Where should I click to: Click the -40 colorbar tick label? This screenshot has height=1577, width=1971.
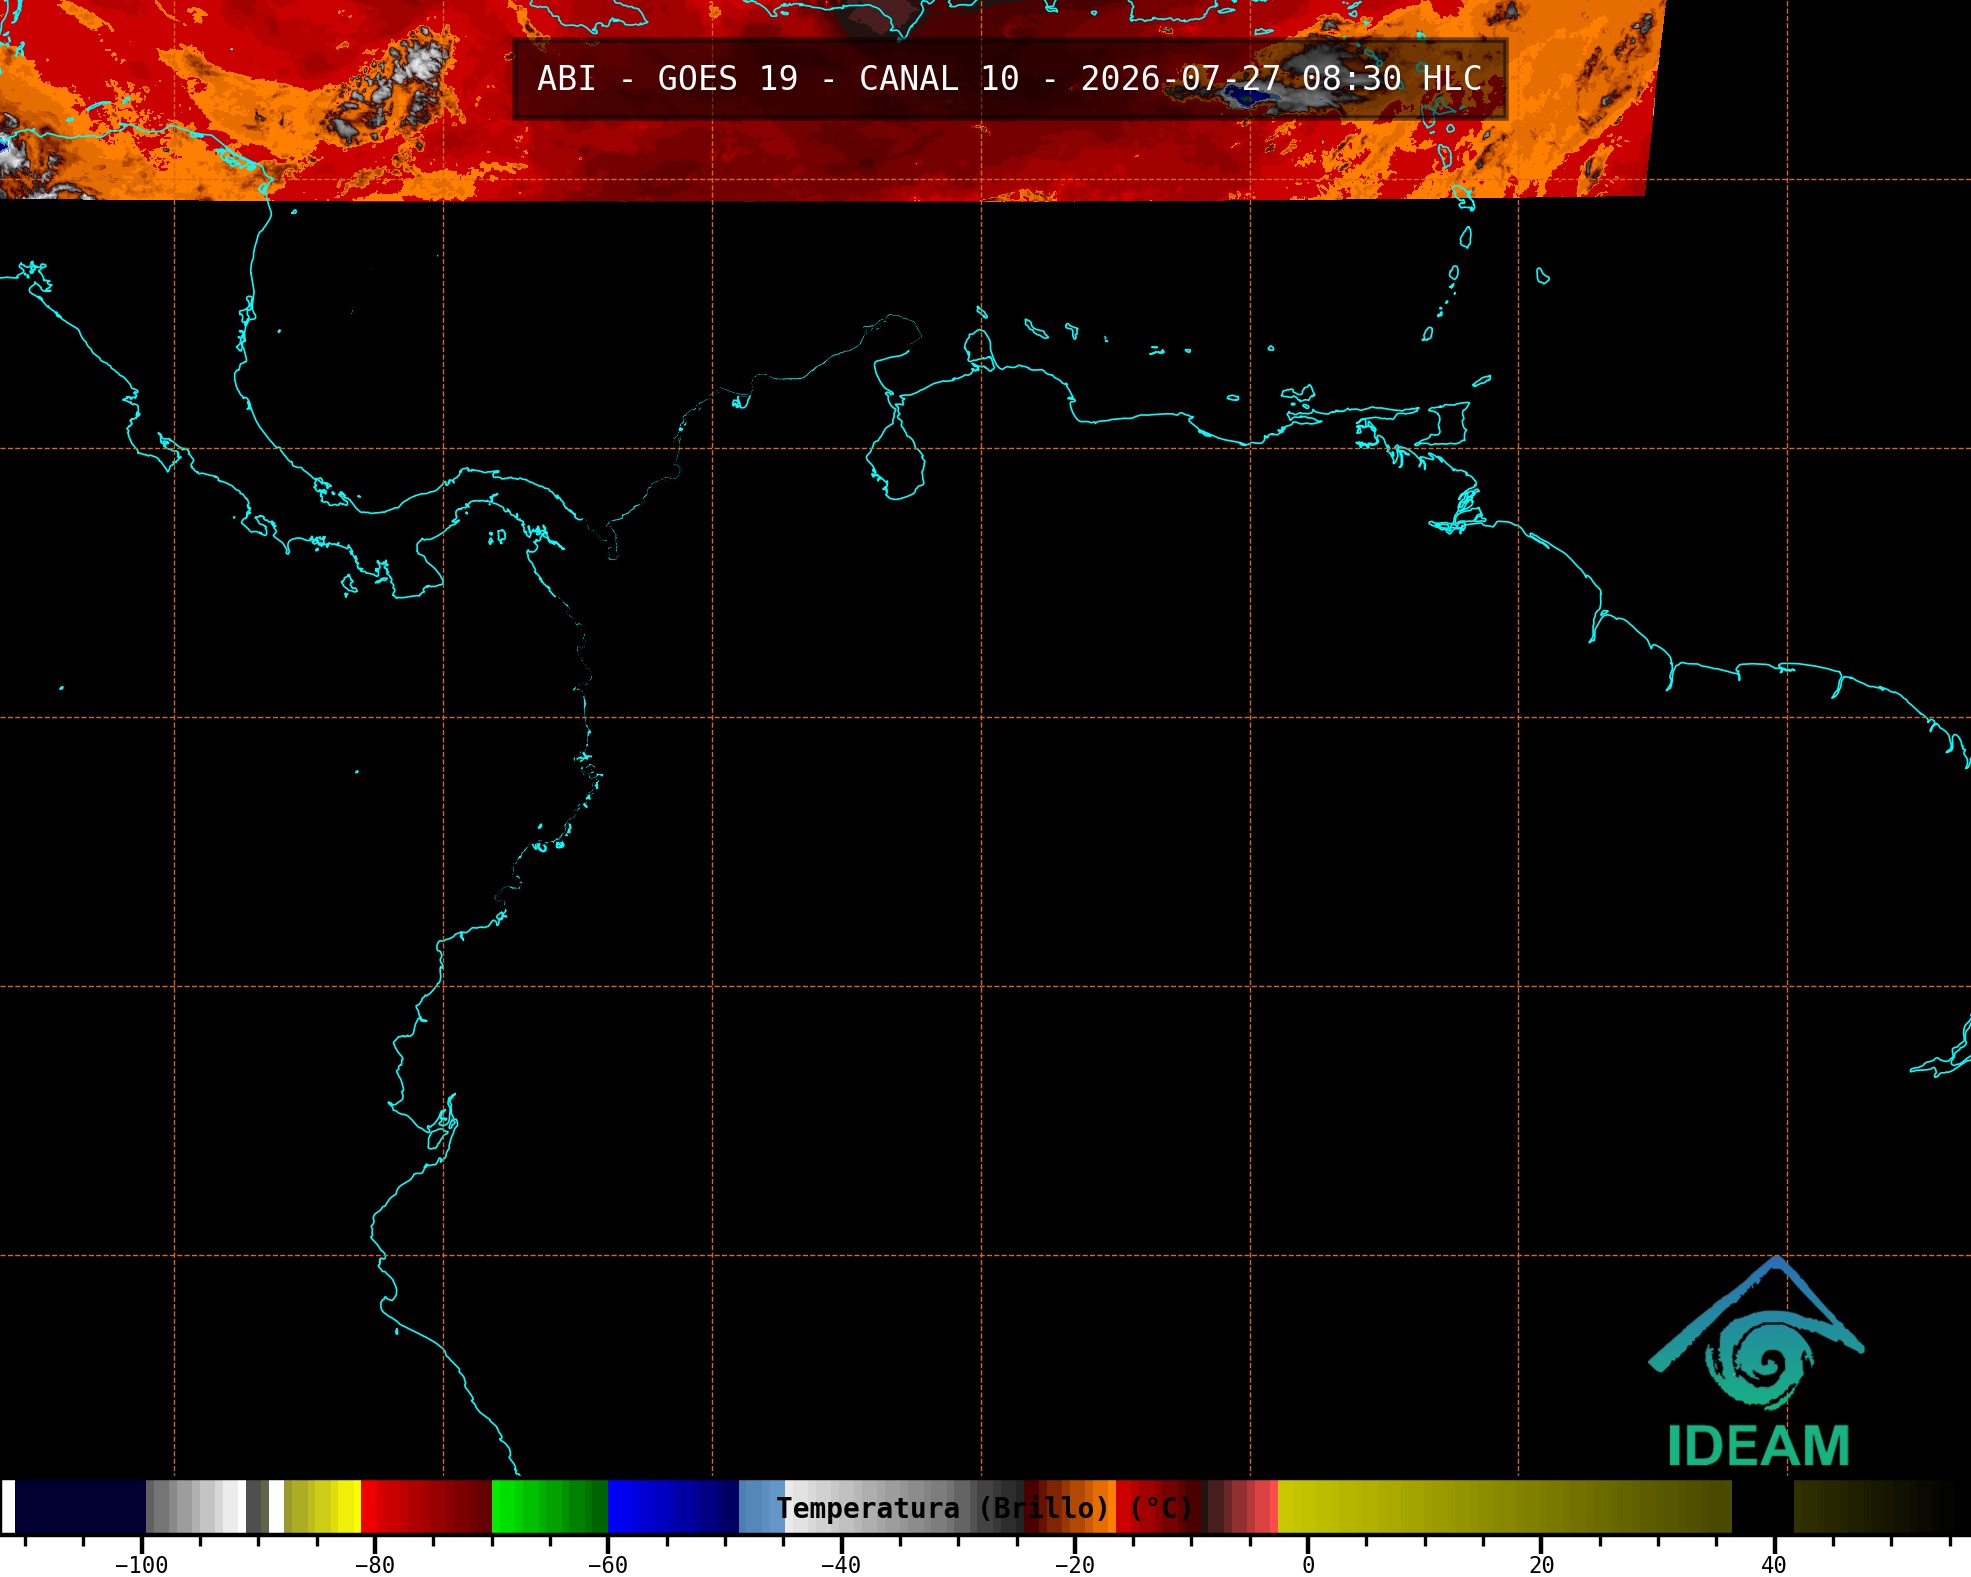[x=840, y=1565]
